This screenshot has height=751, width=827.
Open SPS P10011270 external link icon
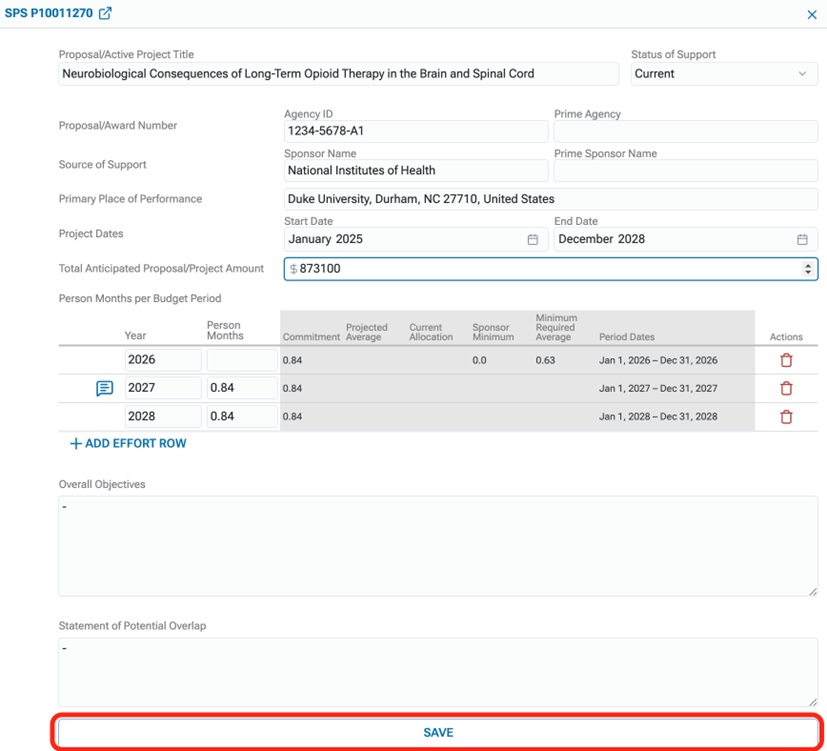105,13
